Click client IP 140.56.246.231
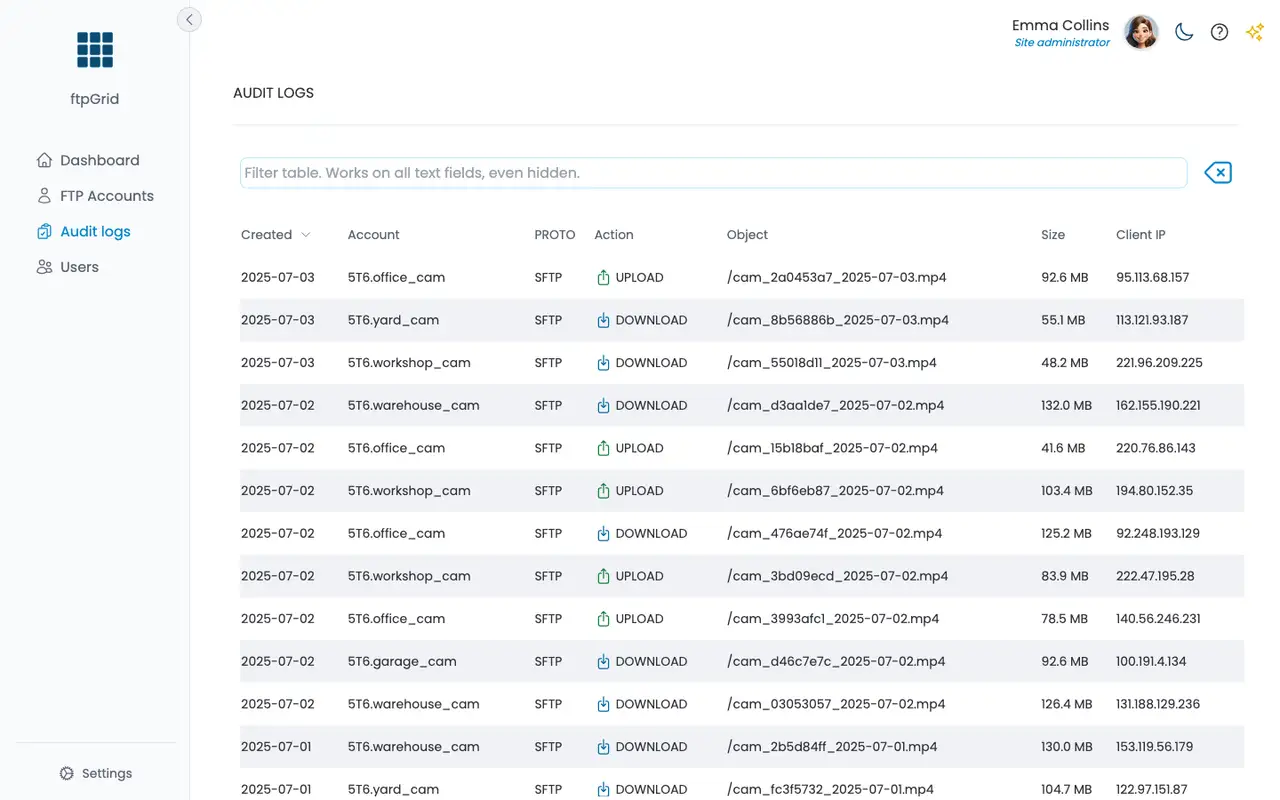The image size is (1280, 800). coord(1158,619)
